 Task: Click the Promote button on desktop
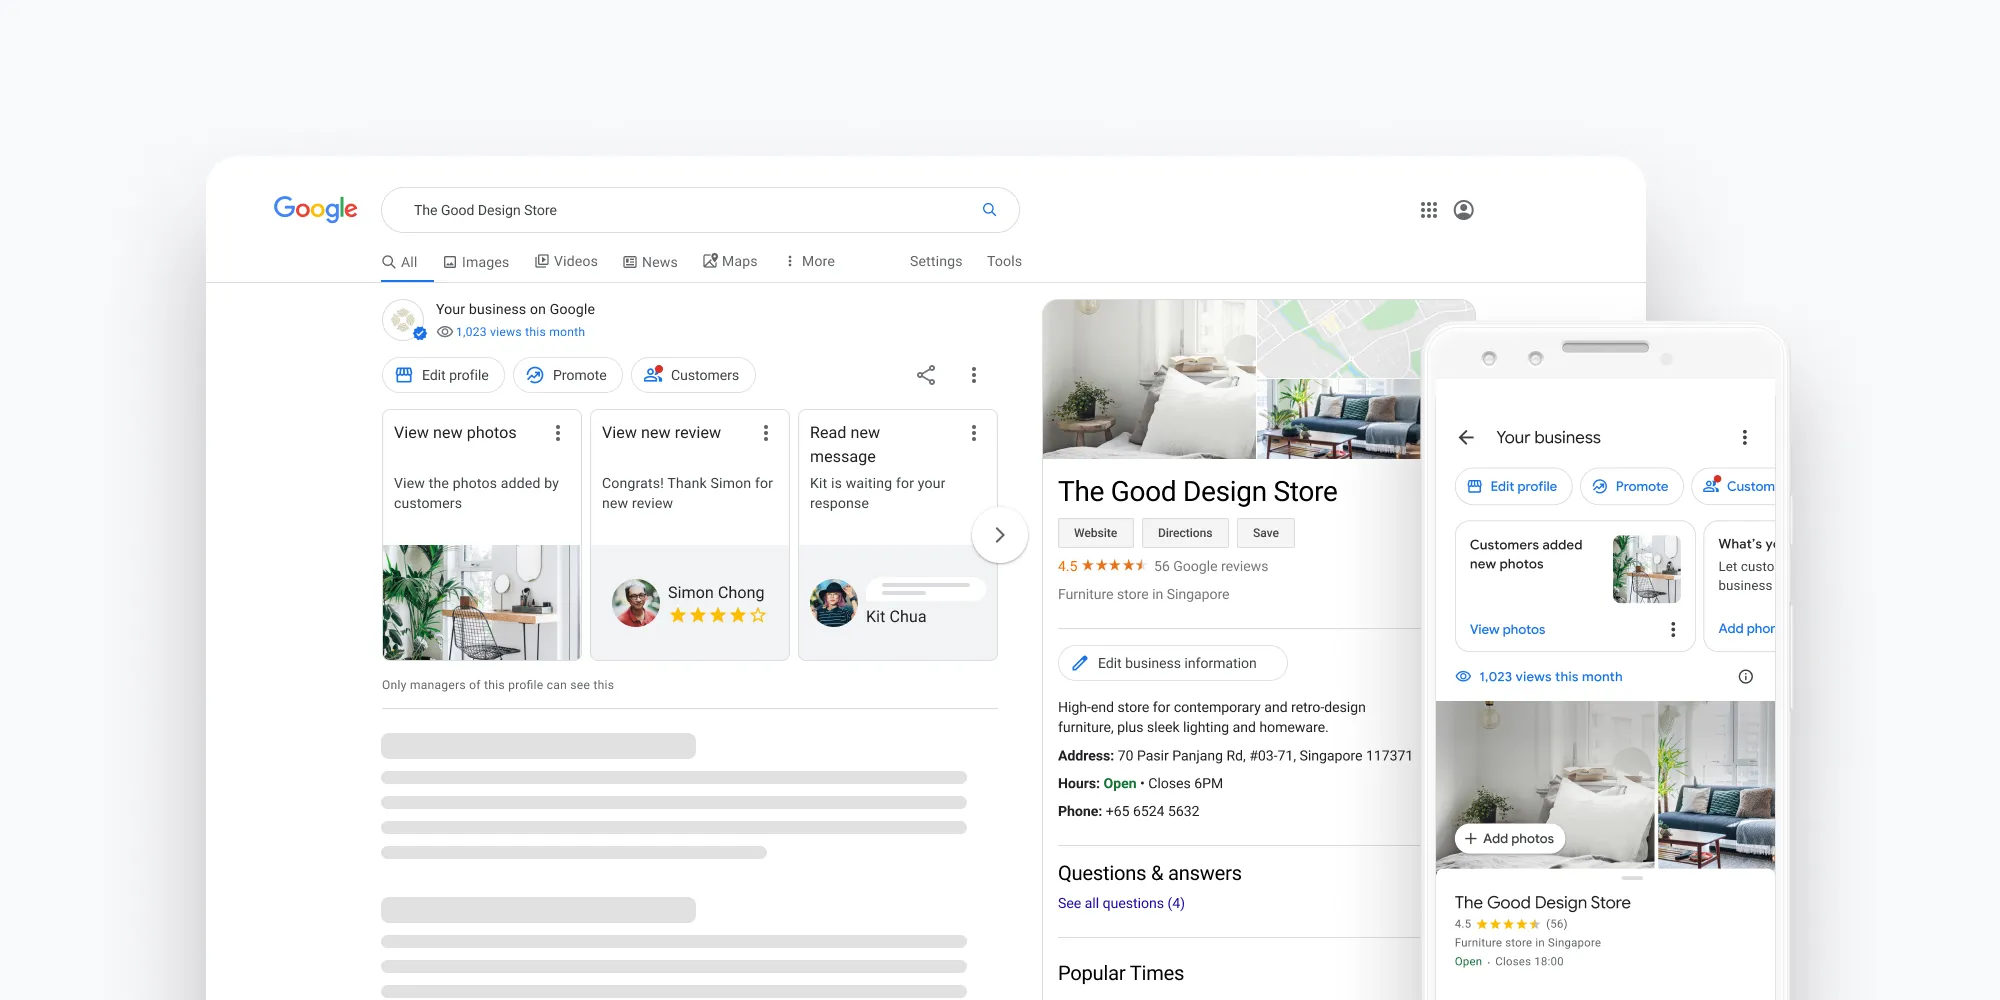pyautogui.click(x=567, y=375)
